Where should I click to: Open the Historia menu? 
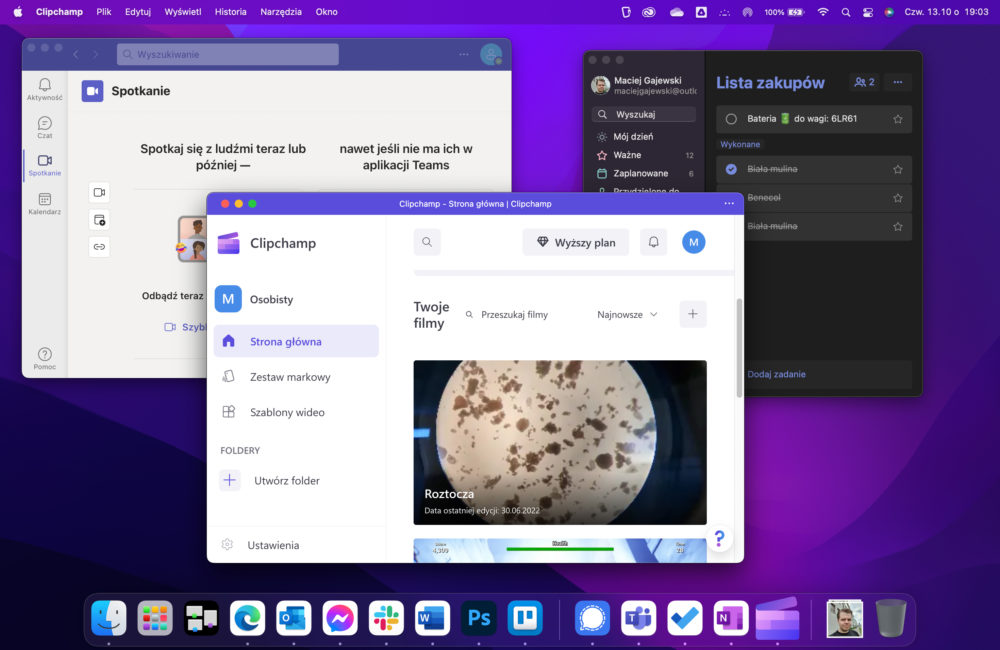230,11
